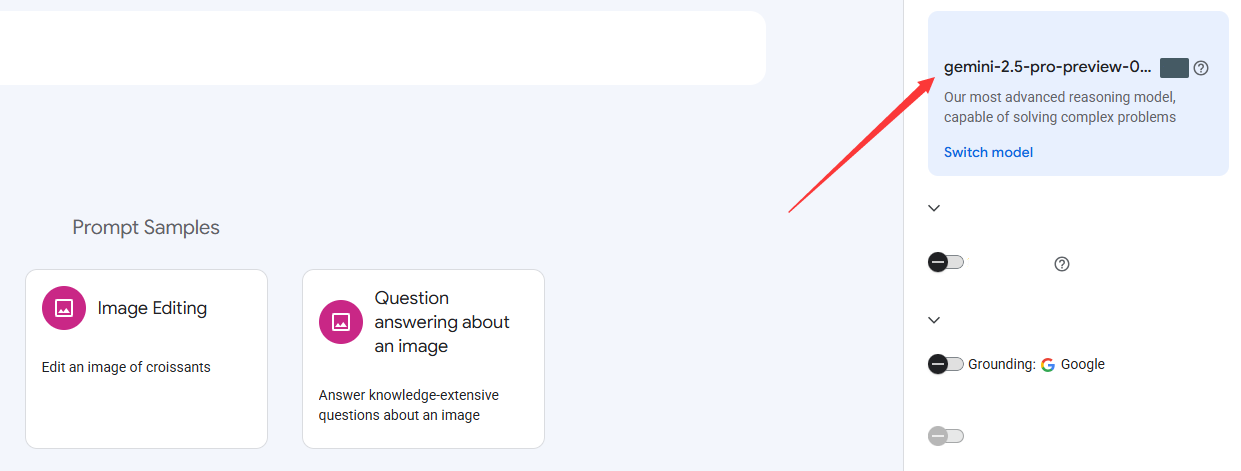Click the Switch model link
1241x471 pixels.
(x=988, y=152)
